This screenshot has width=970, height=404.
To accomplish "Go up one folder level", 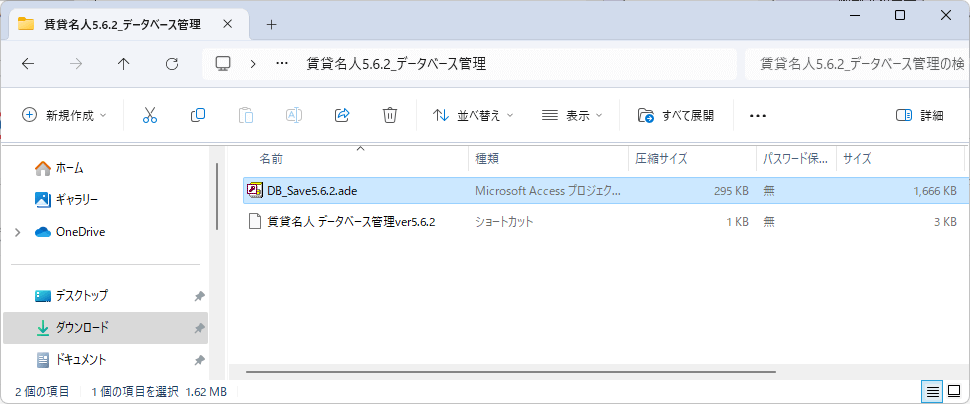I will click(123, 63).
